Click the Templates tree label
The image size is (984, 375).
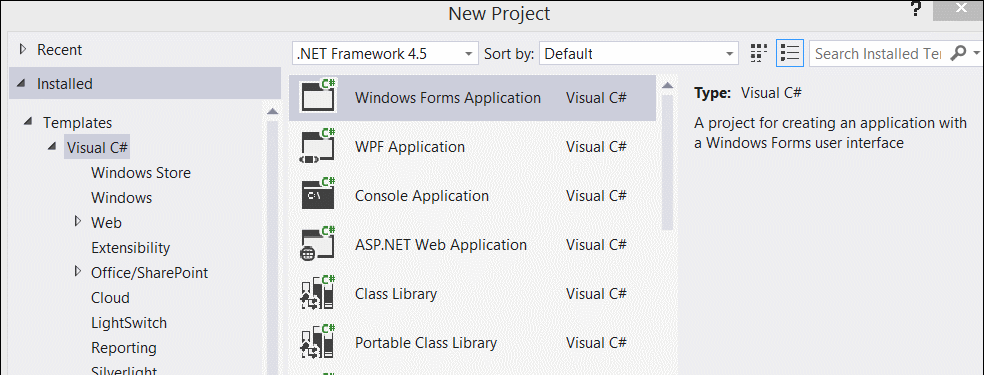point(77,123)
